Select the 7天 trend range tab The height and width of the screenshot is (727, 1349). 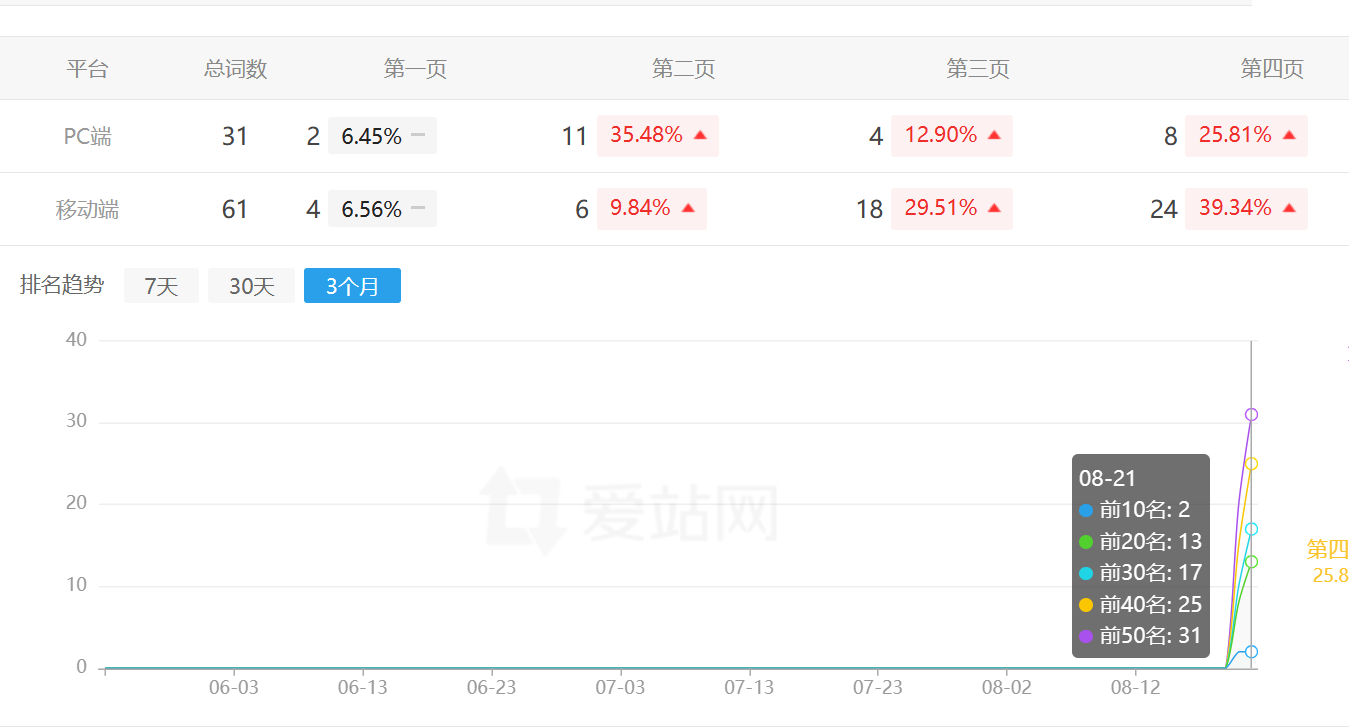coord(161,286)
